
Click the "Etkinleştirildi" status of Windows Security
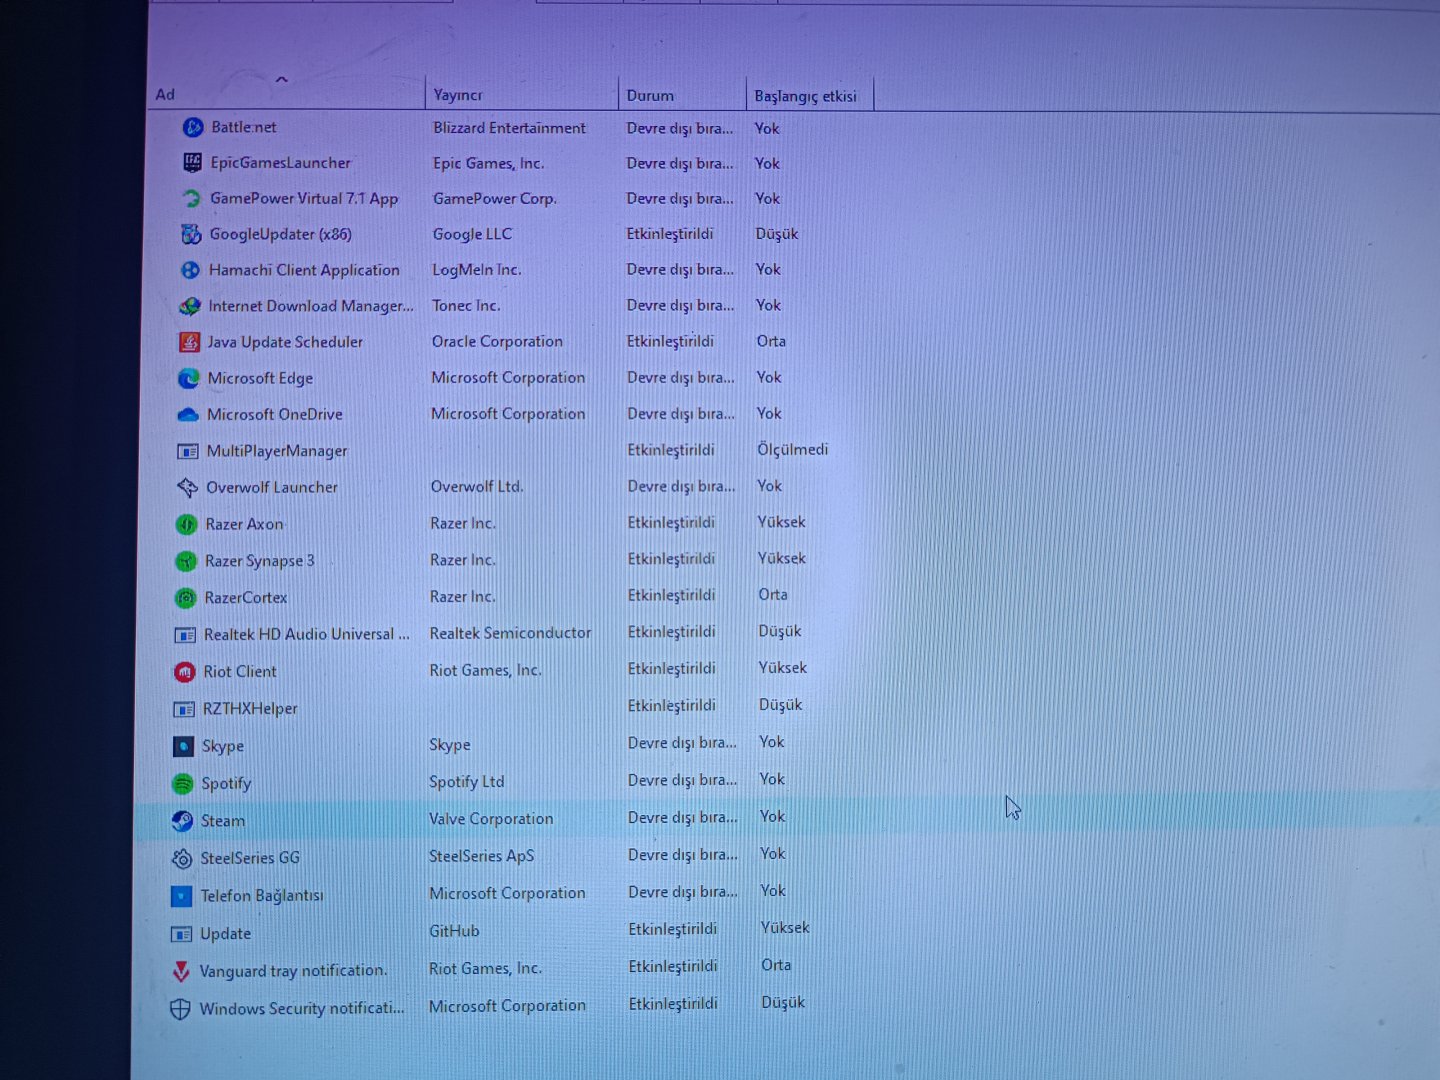[x=673, y=1004]
